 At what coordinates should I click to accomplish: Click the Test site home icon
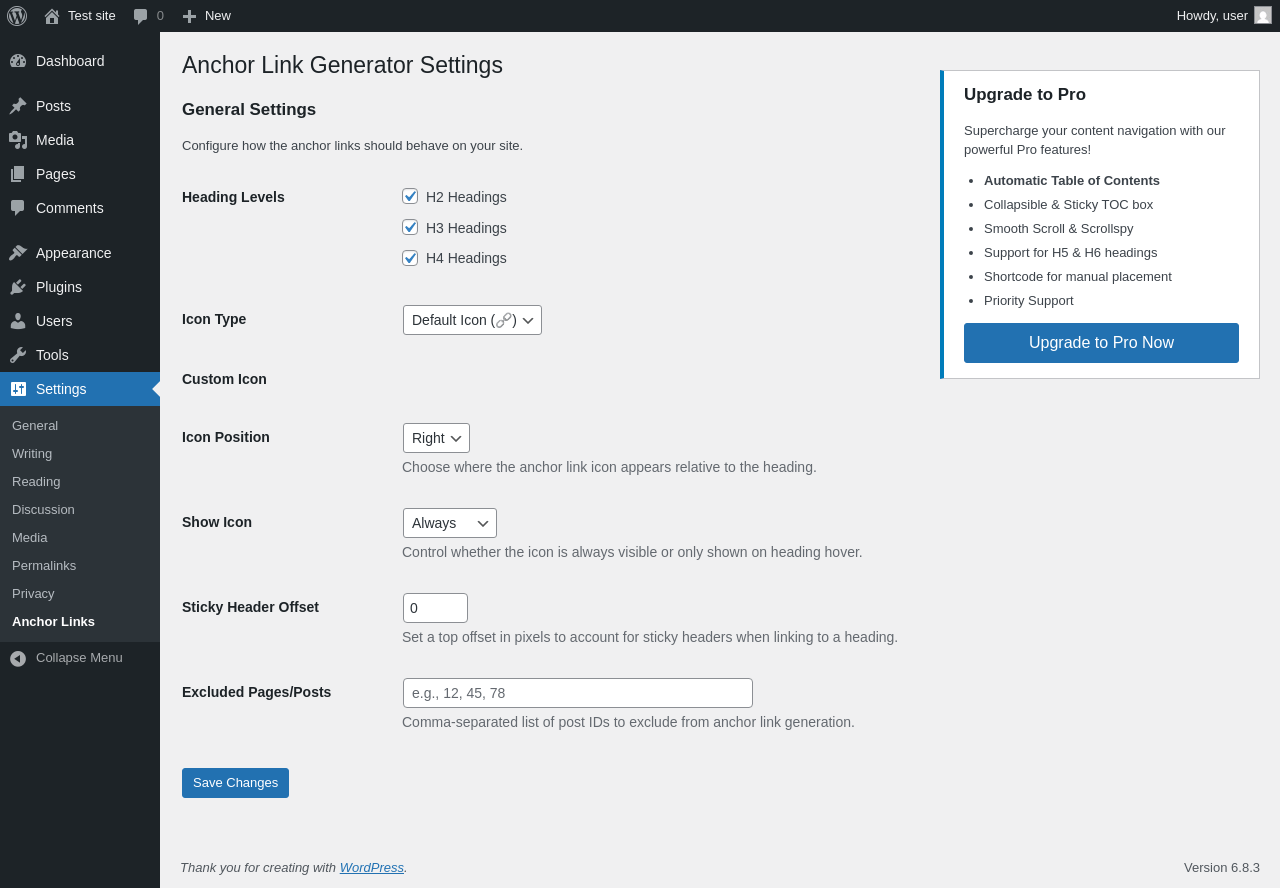click(52, 16)
